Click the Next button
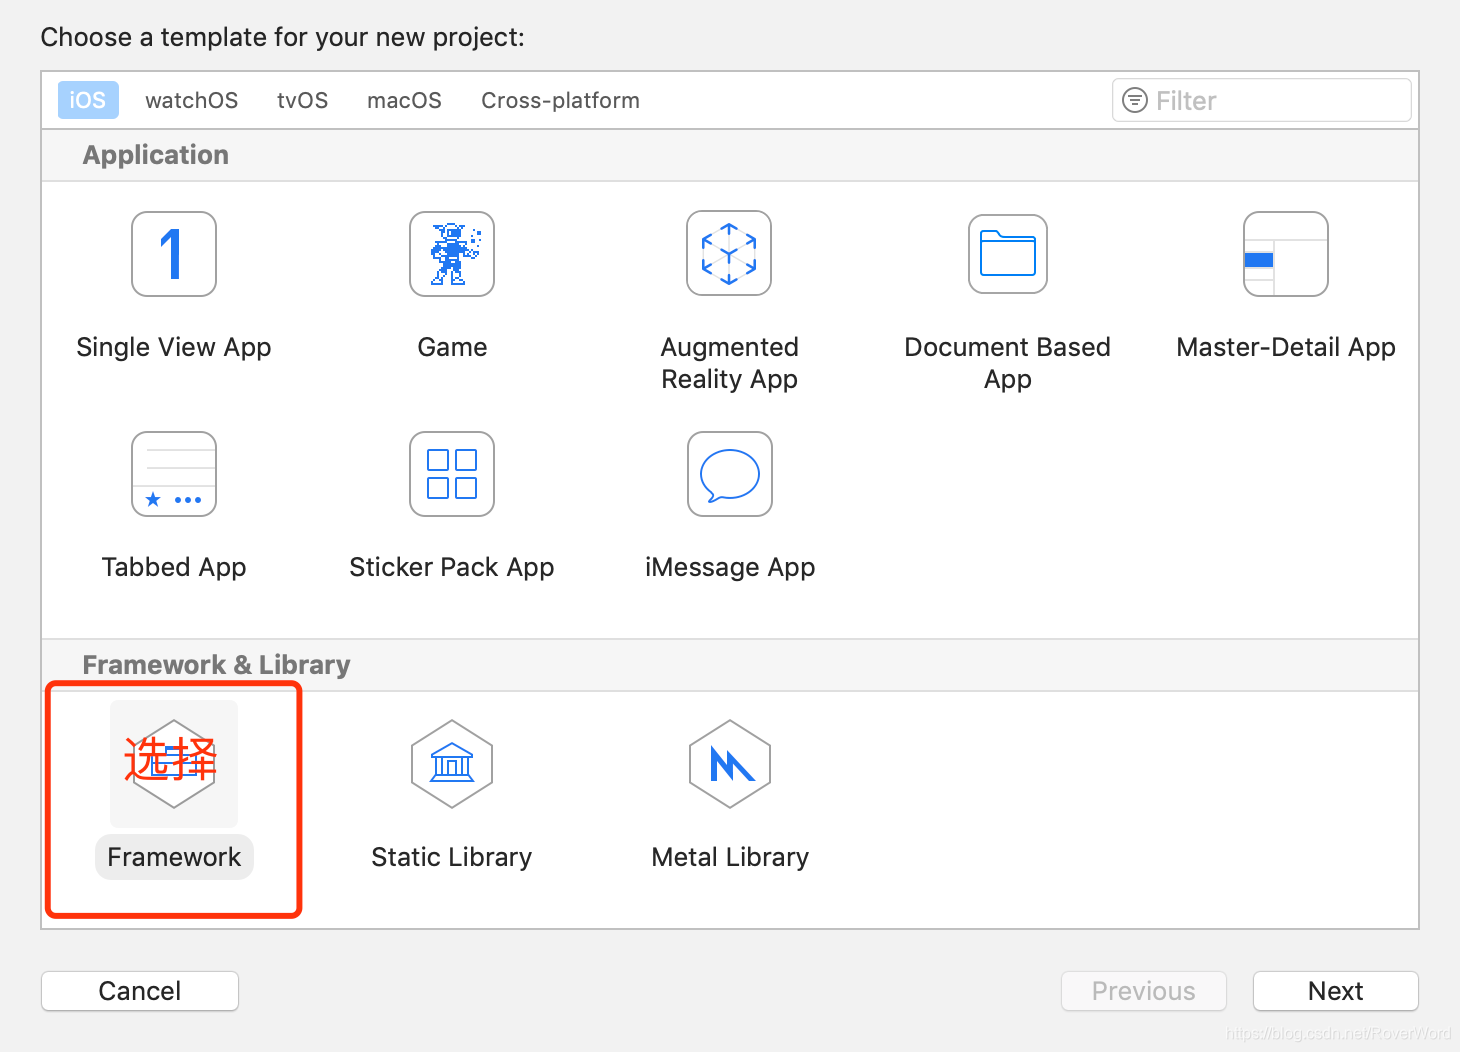The image size is (1460, 1052). pos(1336,991)
